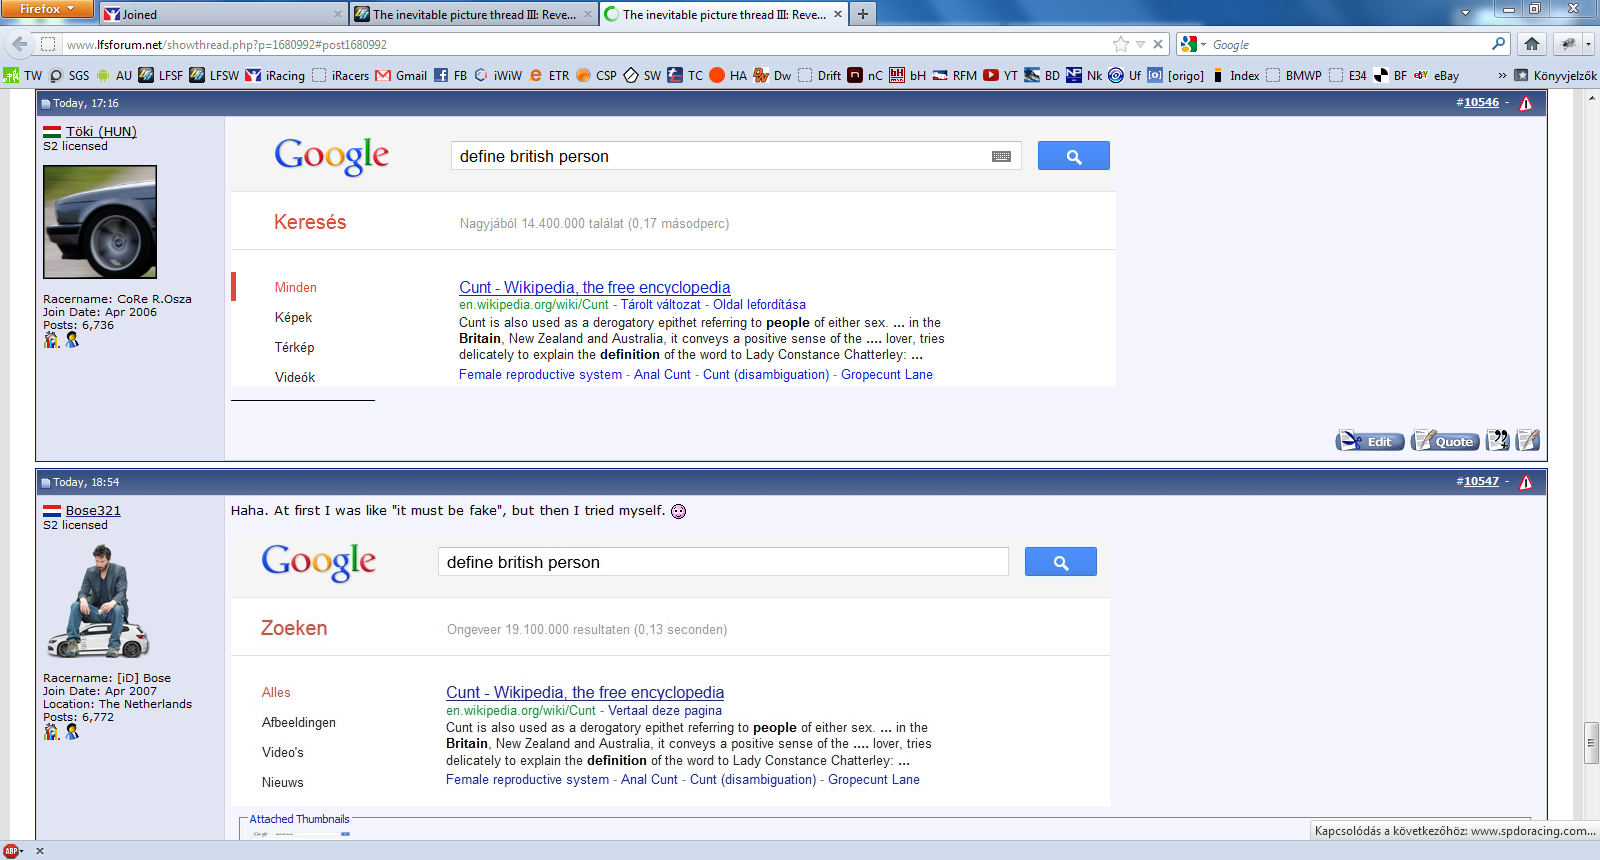
Task: Open the iRacing bookmark
Action: coord(275,75)
